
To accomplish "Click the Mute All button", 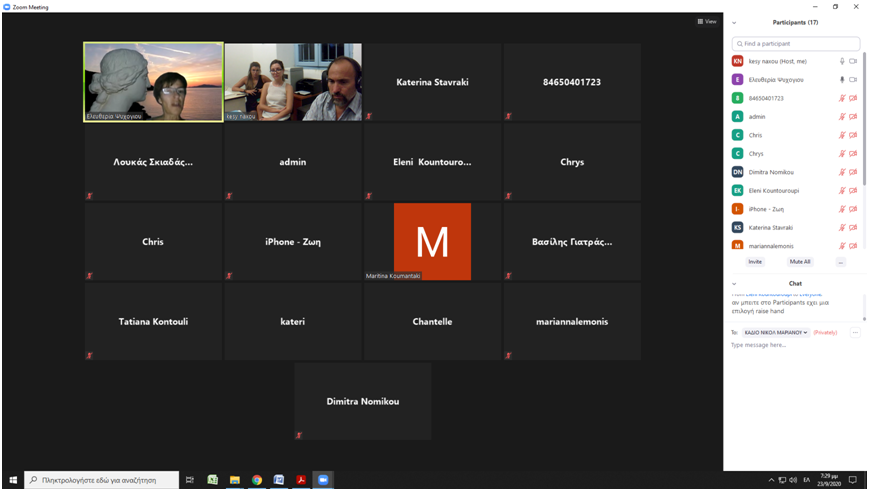I will click(x=800, y=262).
